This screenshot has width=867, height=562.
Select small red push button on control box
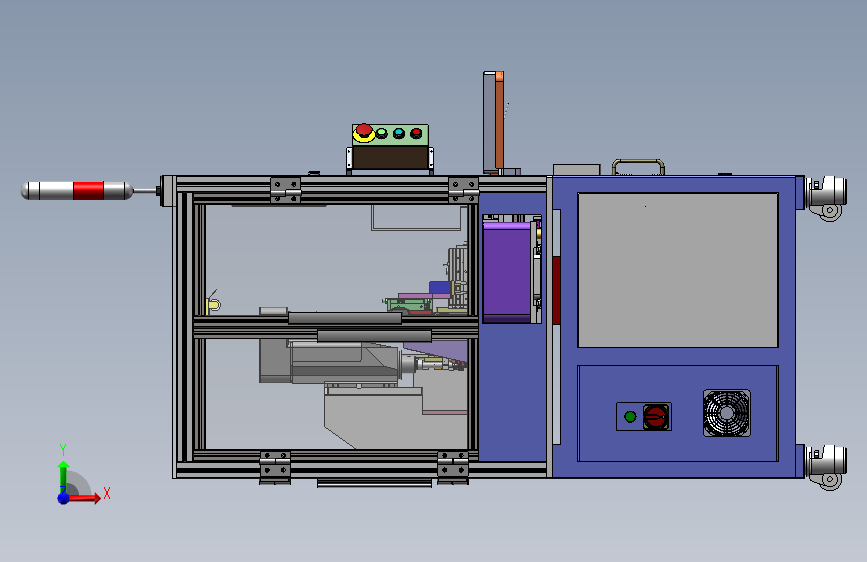point(416,133)
